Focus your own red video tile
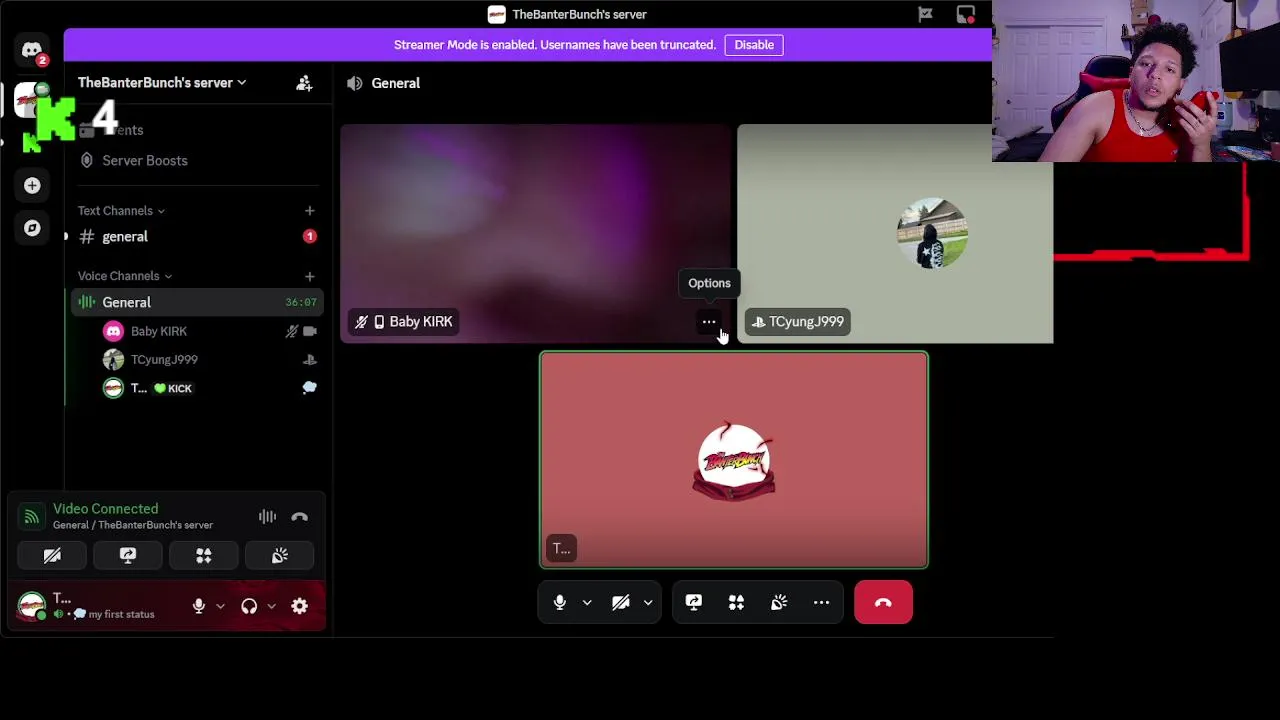Viewport: 1280px width, 720px height. [x=734, y=460]
